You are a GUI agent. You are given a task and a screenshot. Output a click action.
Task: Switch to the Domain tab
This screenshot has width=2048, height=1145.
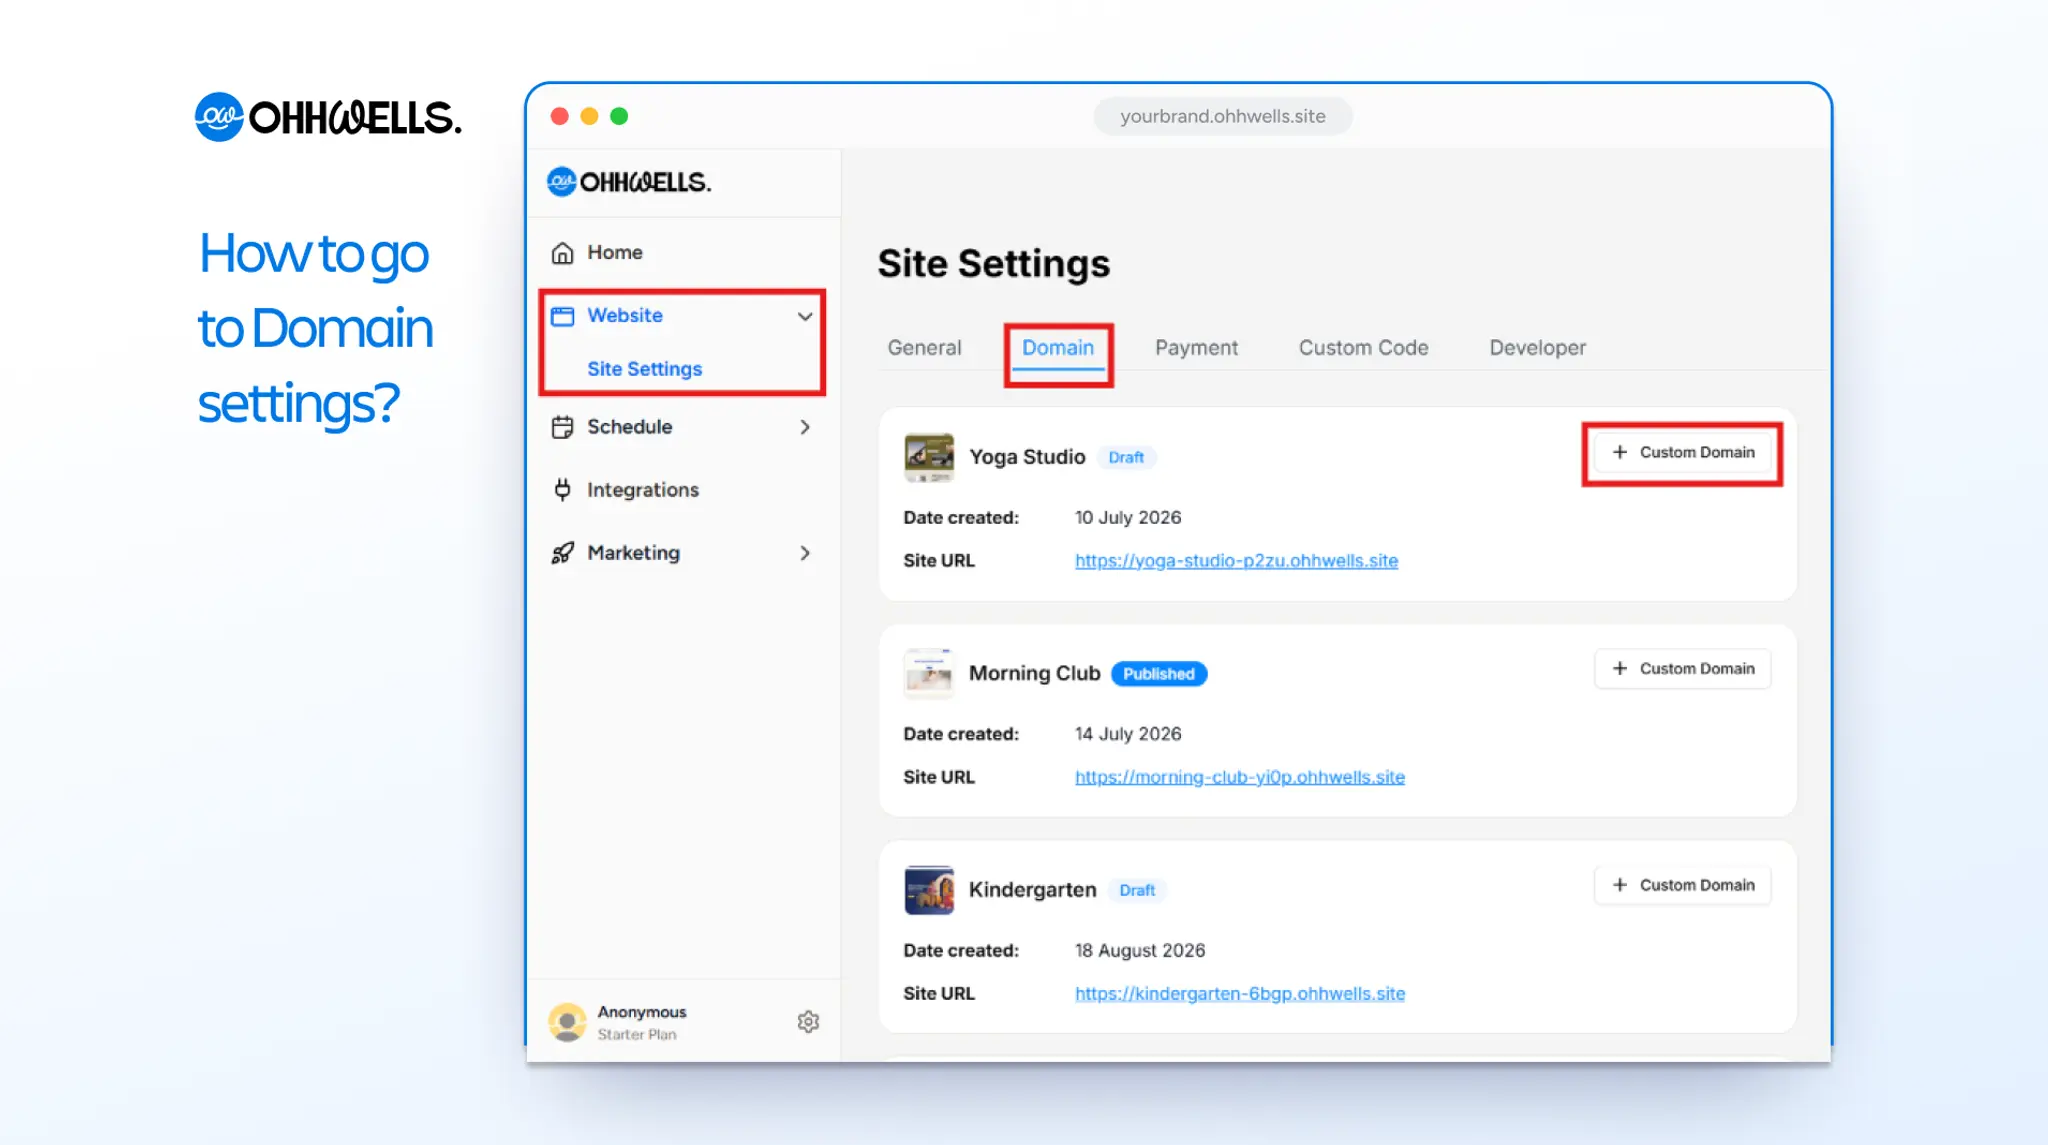(1058, 348)
